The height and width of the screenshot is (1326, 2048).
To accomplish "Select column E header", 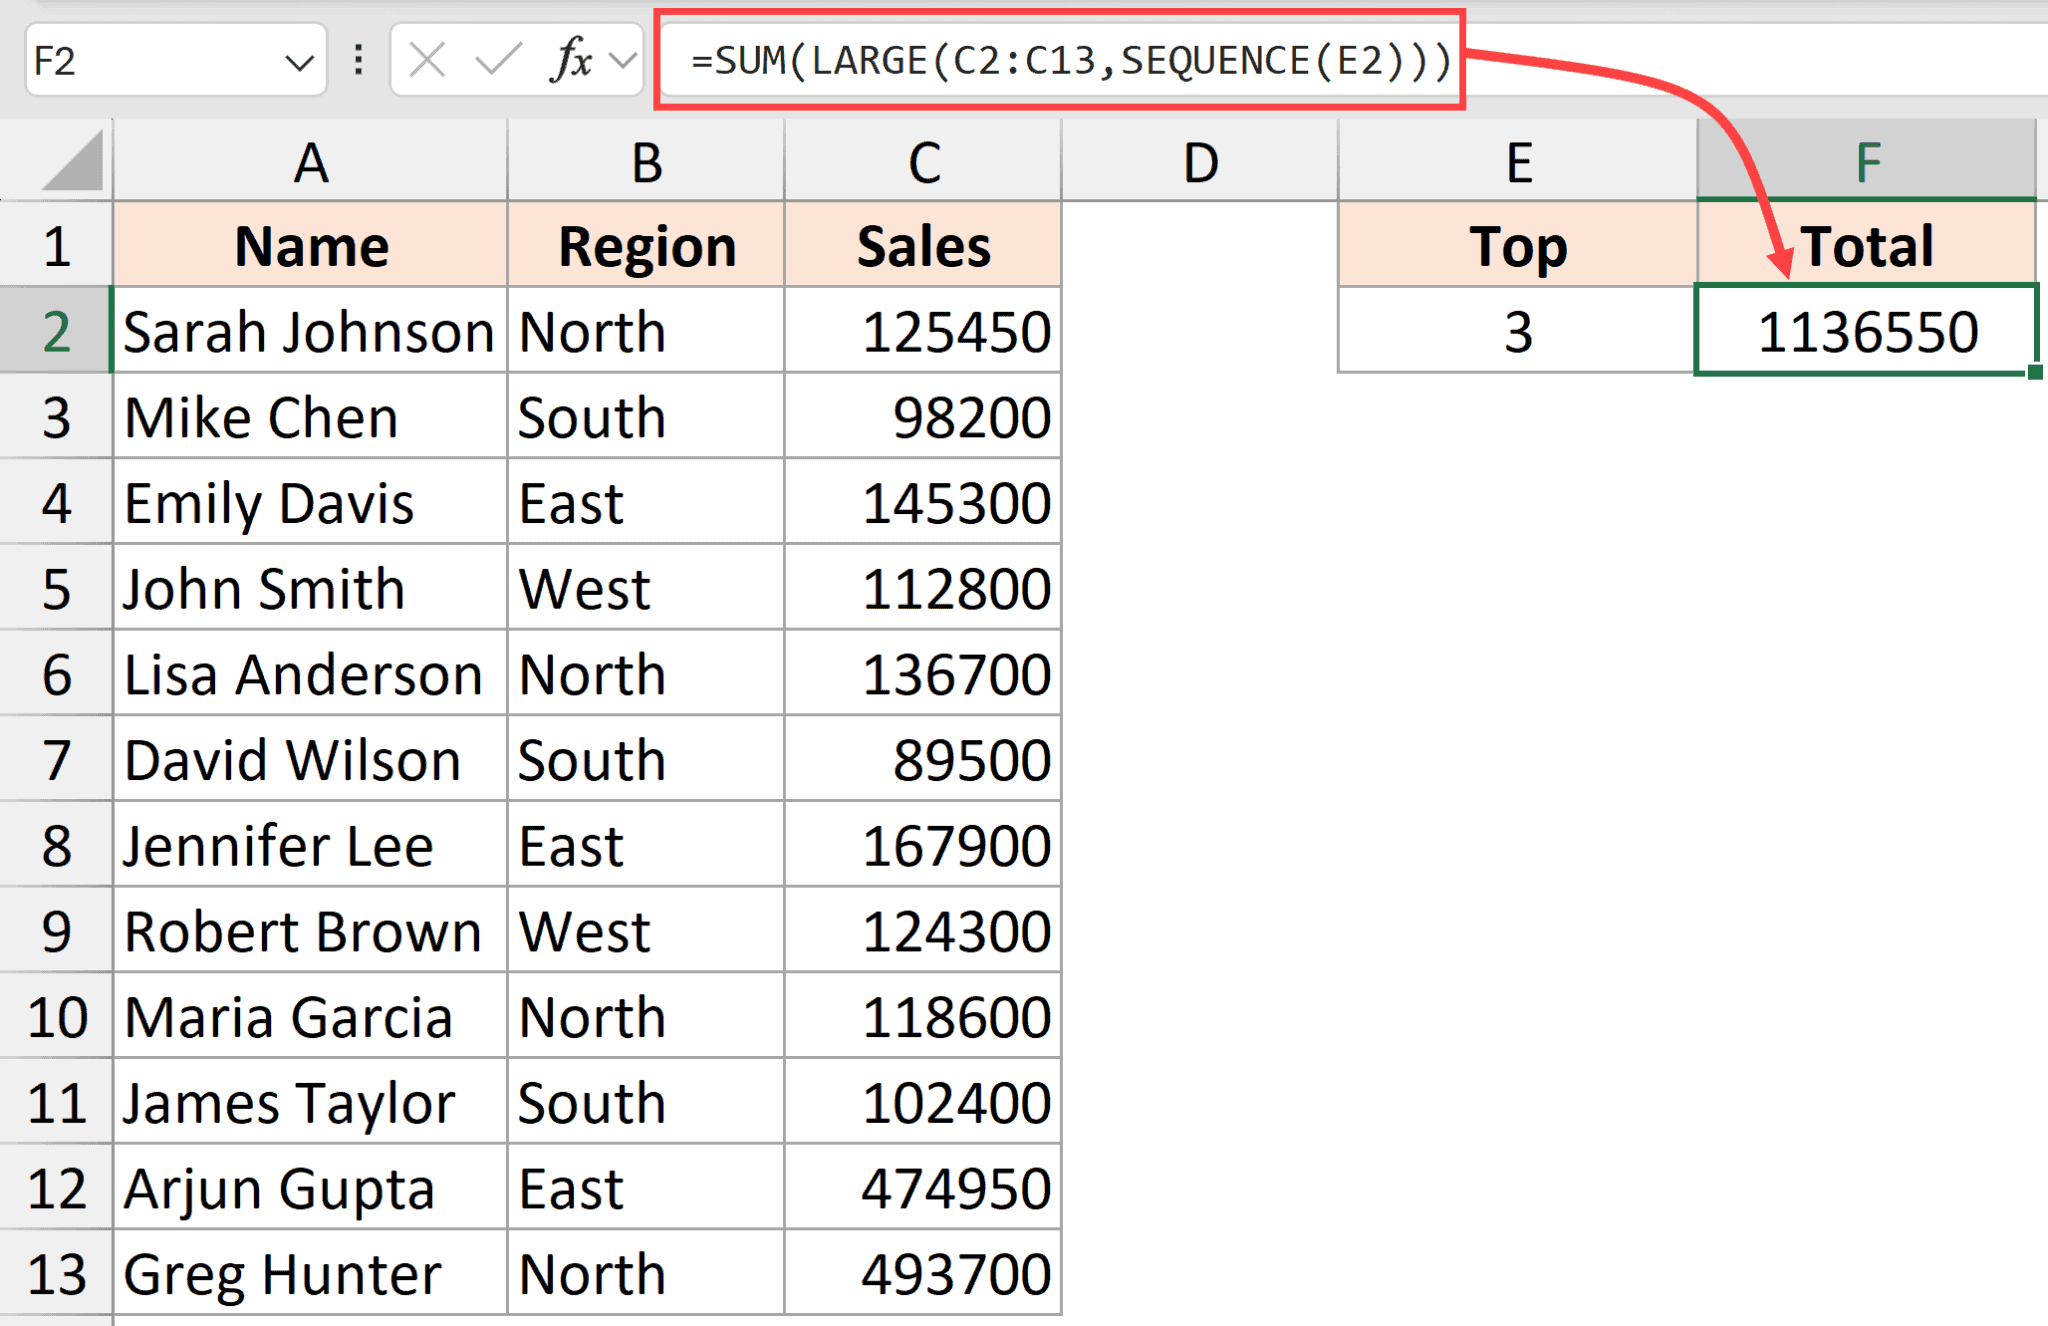I will pos(1518,161).
